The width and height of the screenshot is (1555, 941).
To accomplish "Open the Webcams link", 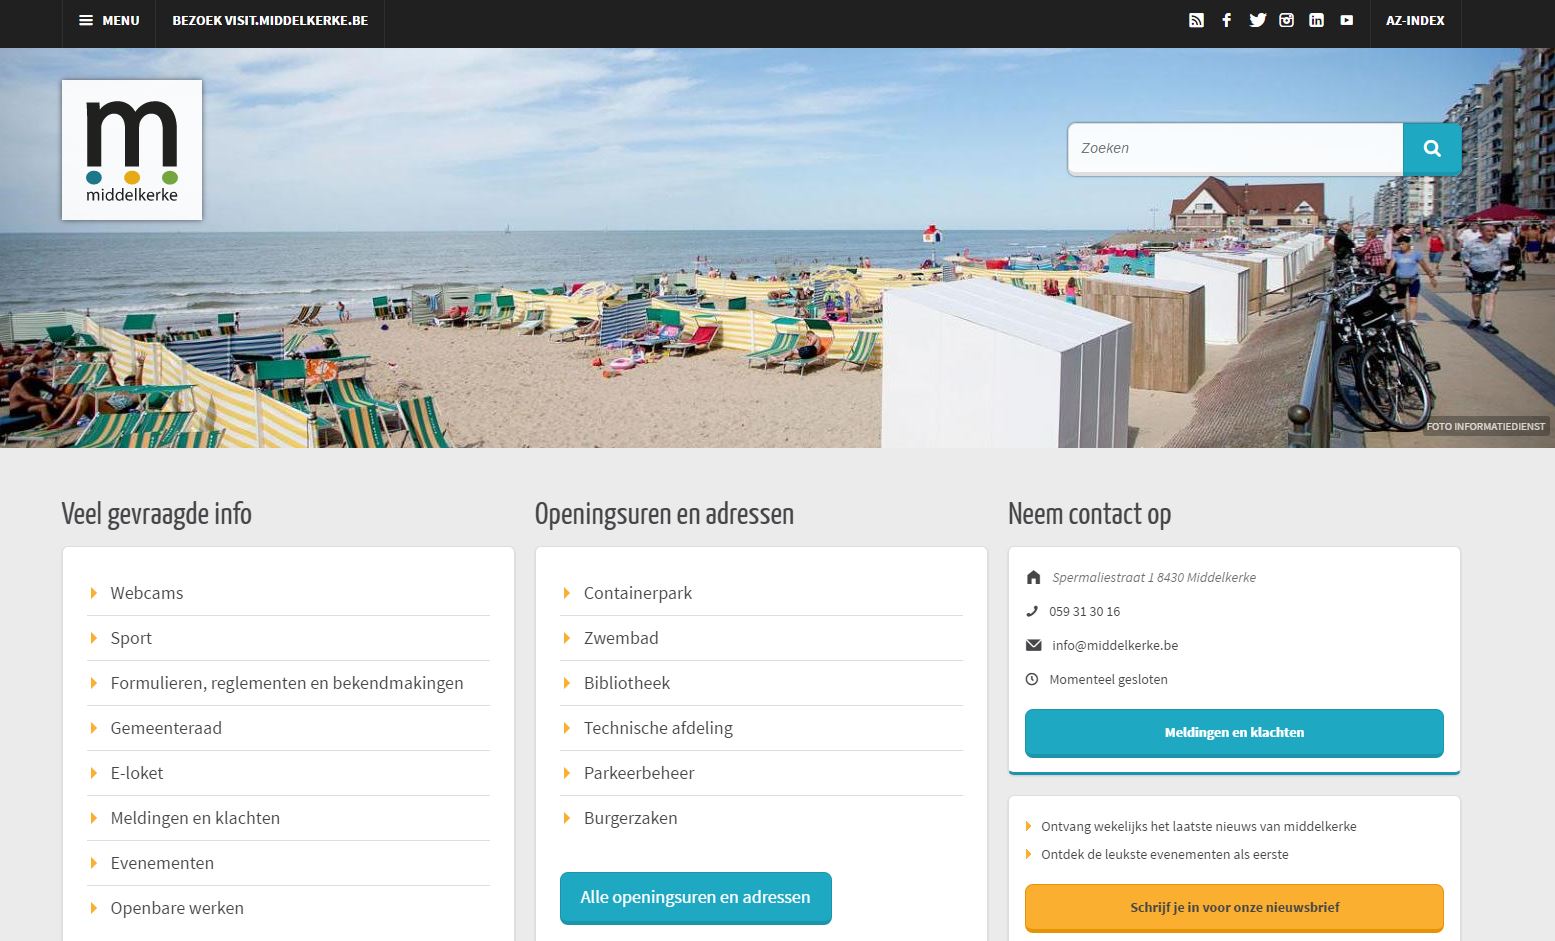I will coord(147,593).
